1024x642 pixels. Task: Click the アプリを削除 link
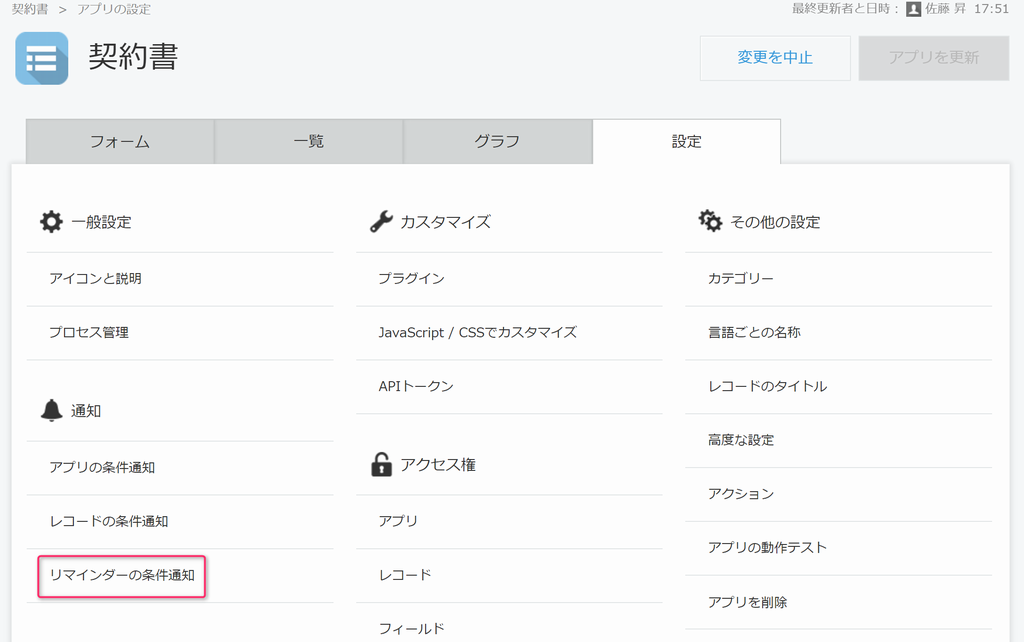point(748,602)
